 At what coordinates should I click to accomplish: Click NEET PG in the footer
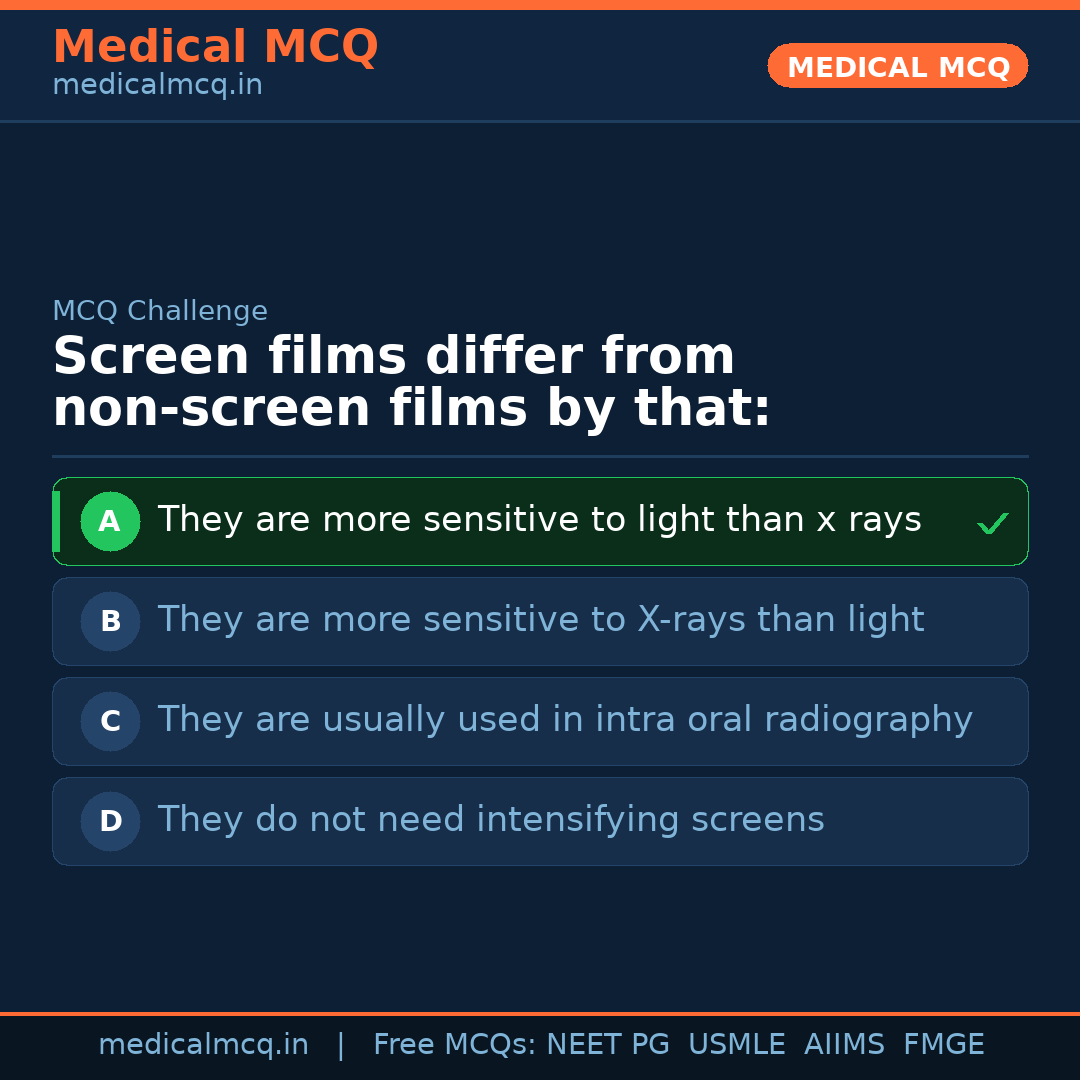608,1045
